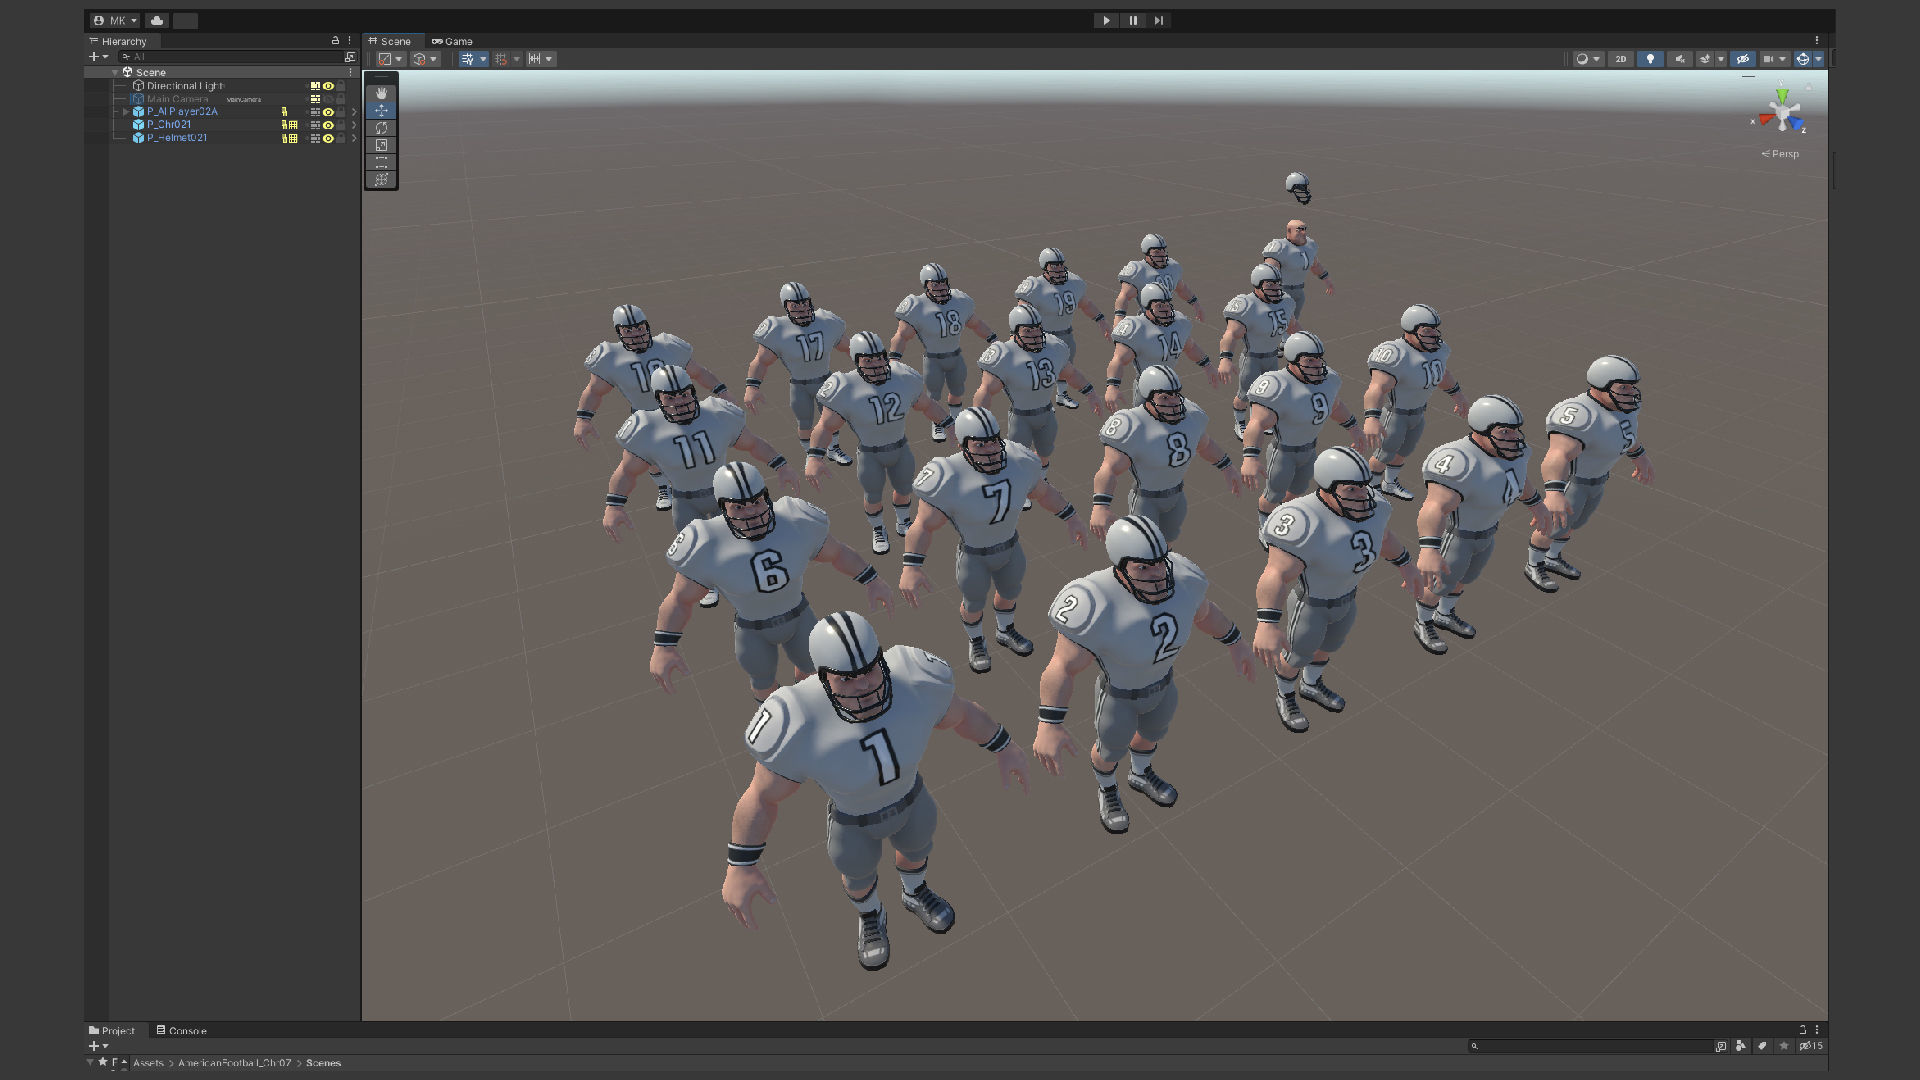Screen dimensions: 1920x1080
Task: Click Assets in the project breadcrumb
Action: pos(148,1063)
